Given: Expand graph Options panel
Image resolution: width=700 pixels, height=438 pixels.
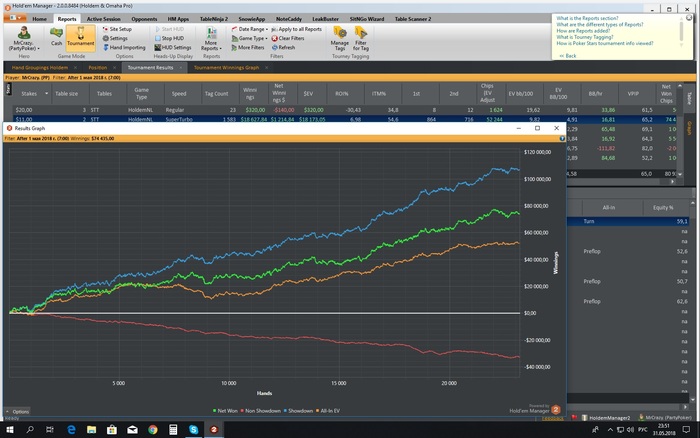Looking at the screenshot, I should pyautogui.click(x=17, y=412).
